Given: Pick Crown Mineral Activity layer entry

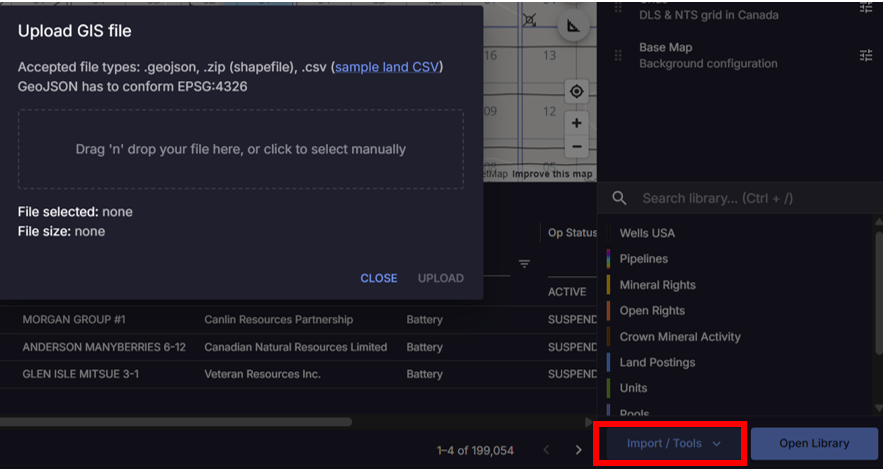Looking at the screenshot, I should point(680,337).
